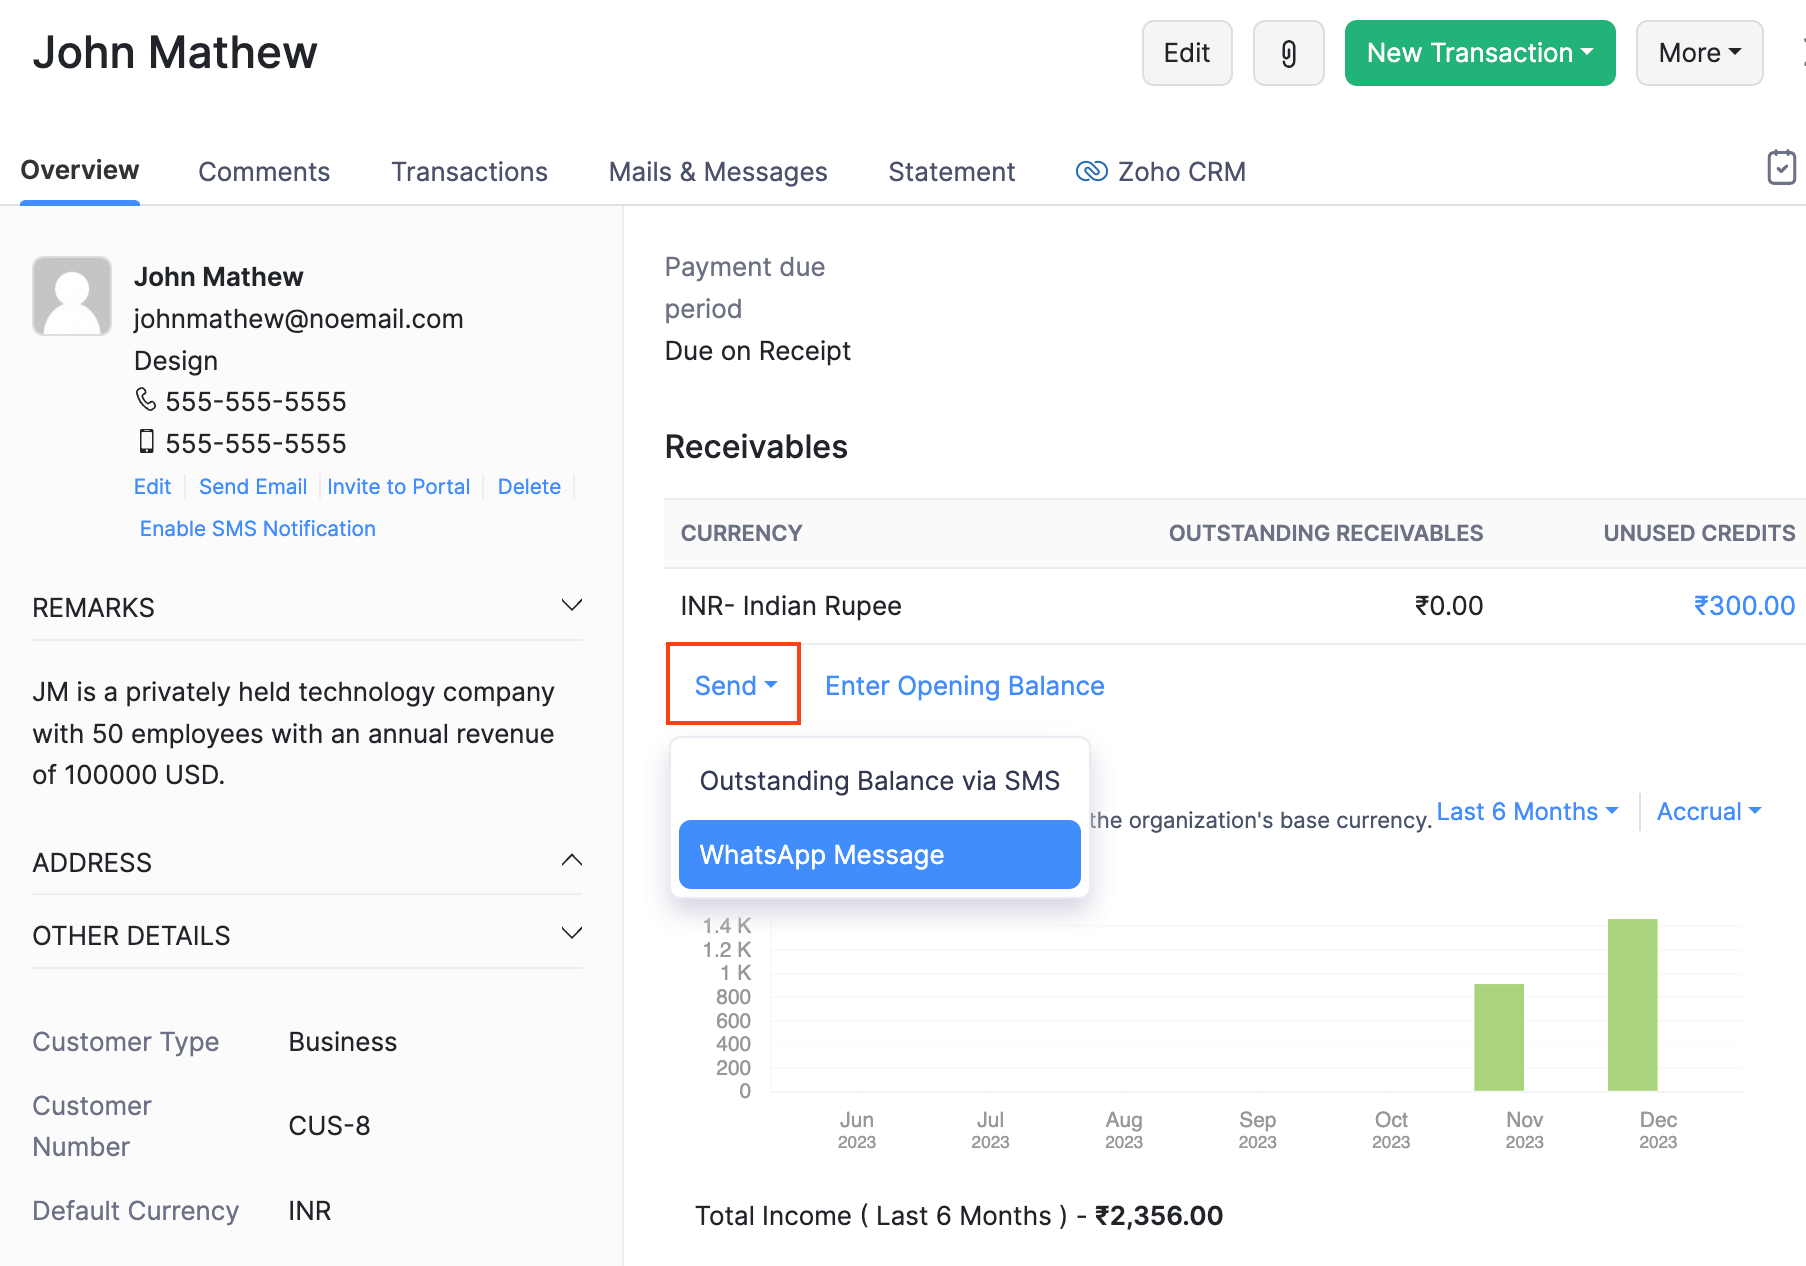Viewport: 1806px width, 1266px height.
Task: Open the More dropdown
Action: point(1698,53)
